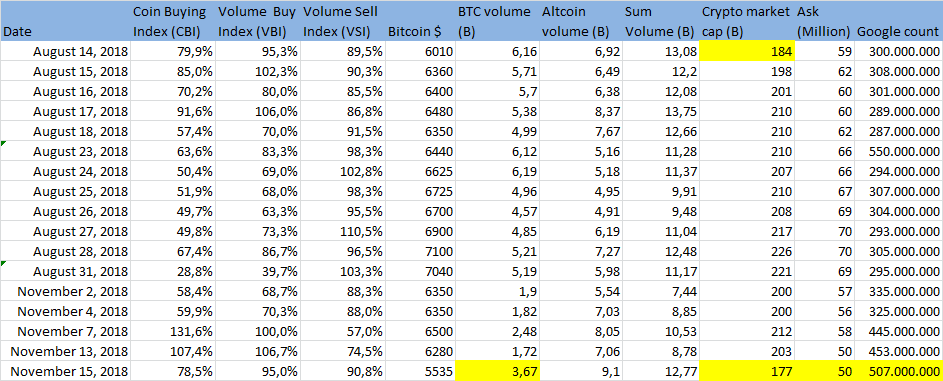The image size is (943, 381).
Task: Click the yellow-highlighted 184 market cap cell
Action: (747, 52)
